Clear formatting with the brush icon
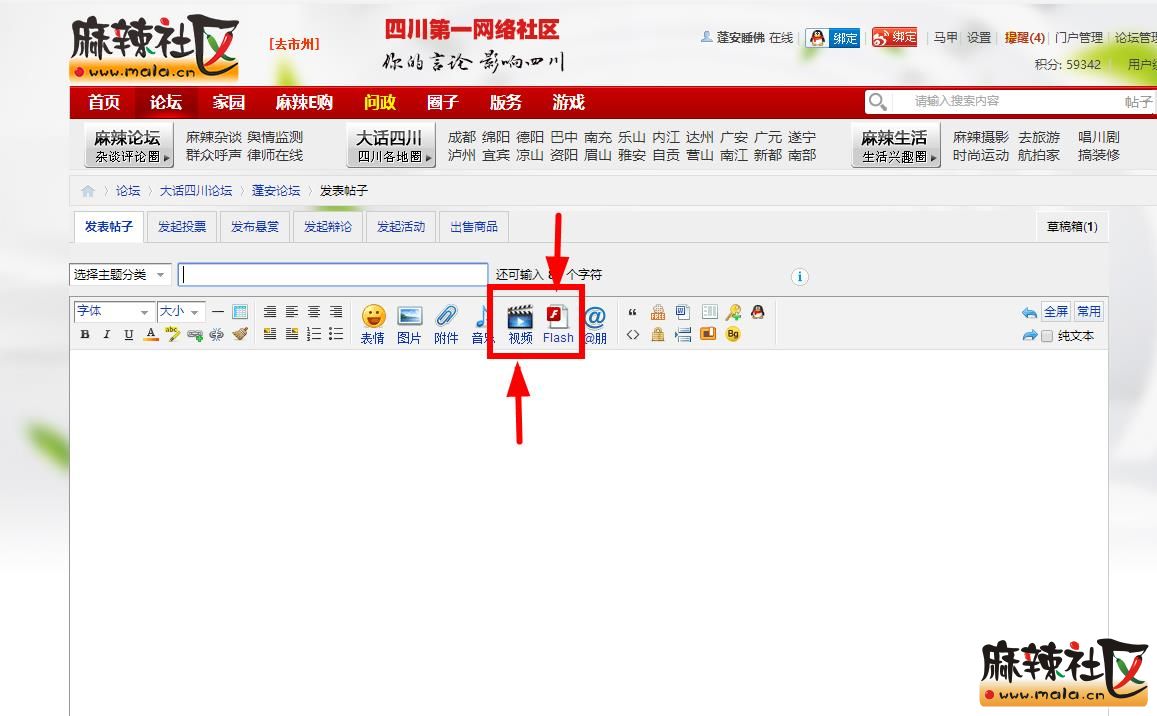 (x=240, y=334)
